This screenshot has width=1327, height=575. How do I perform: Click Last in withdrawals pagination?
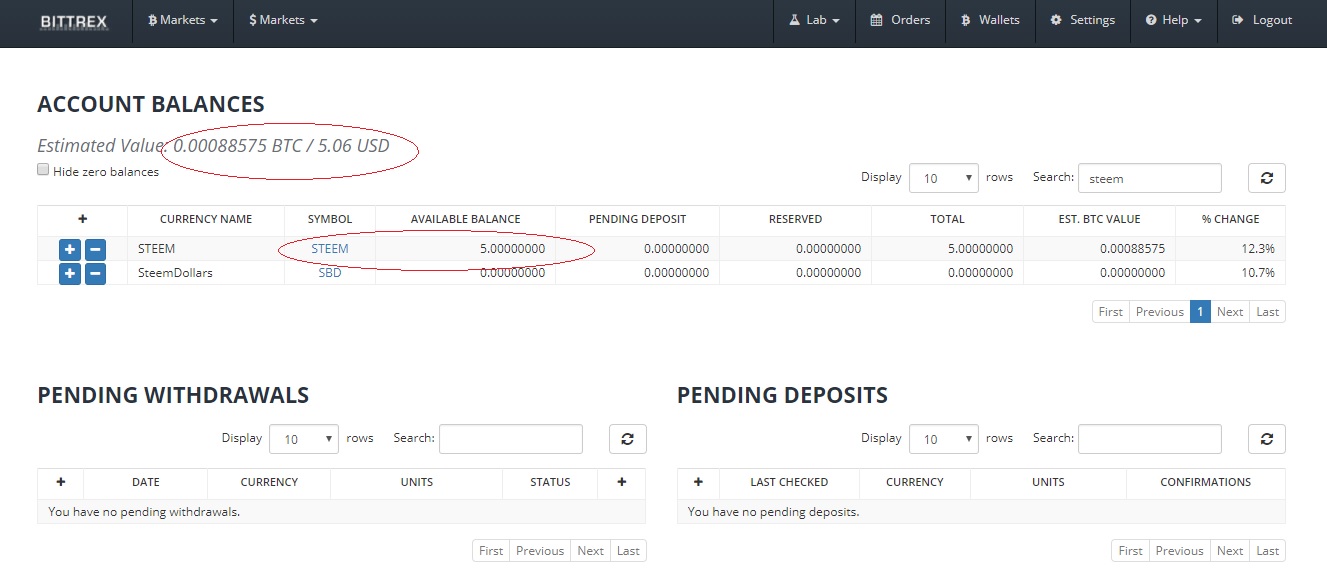pos(628,551)
